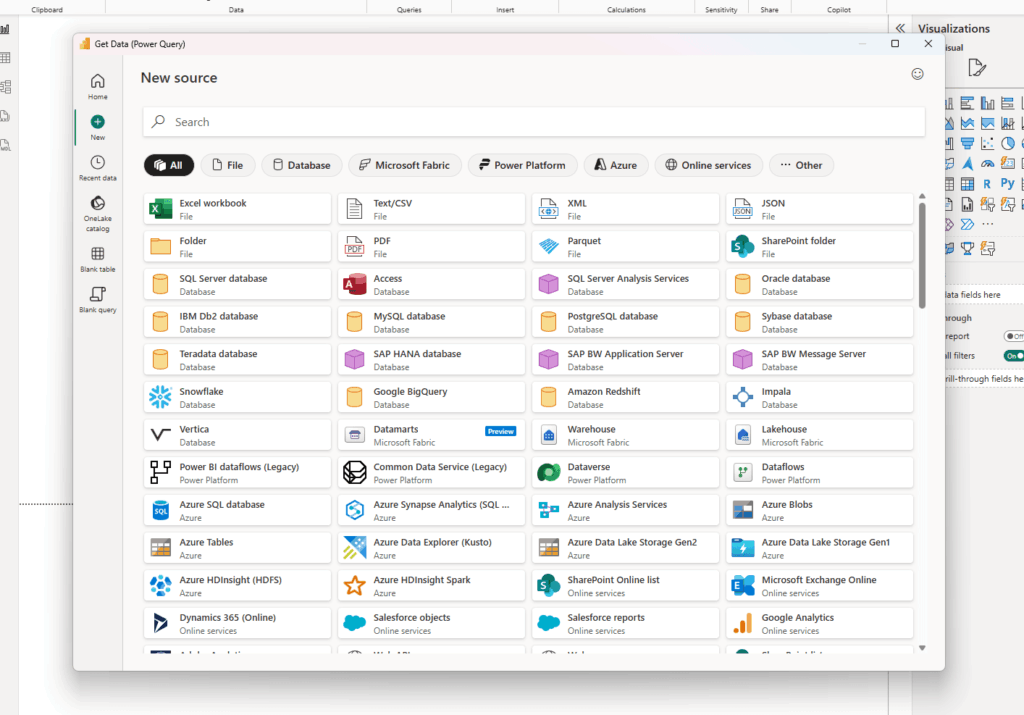The height and width of the screenshot is (715, 1024).
Task: Open the OneLake catalog sidebar item
Action: pos(97,214)
